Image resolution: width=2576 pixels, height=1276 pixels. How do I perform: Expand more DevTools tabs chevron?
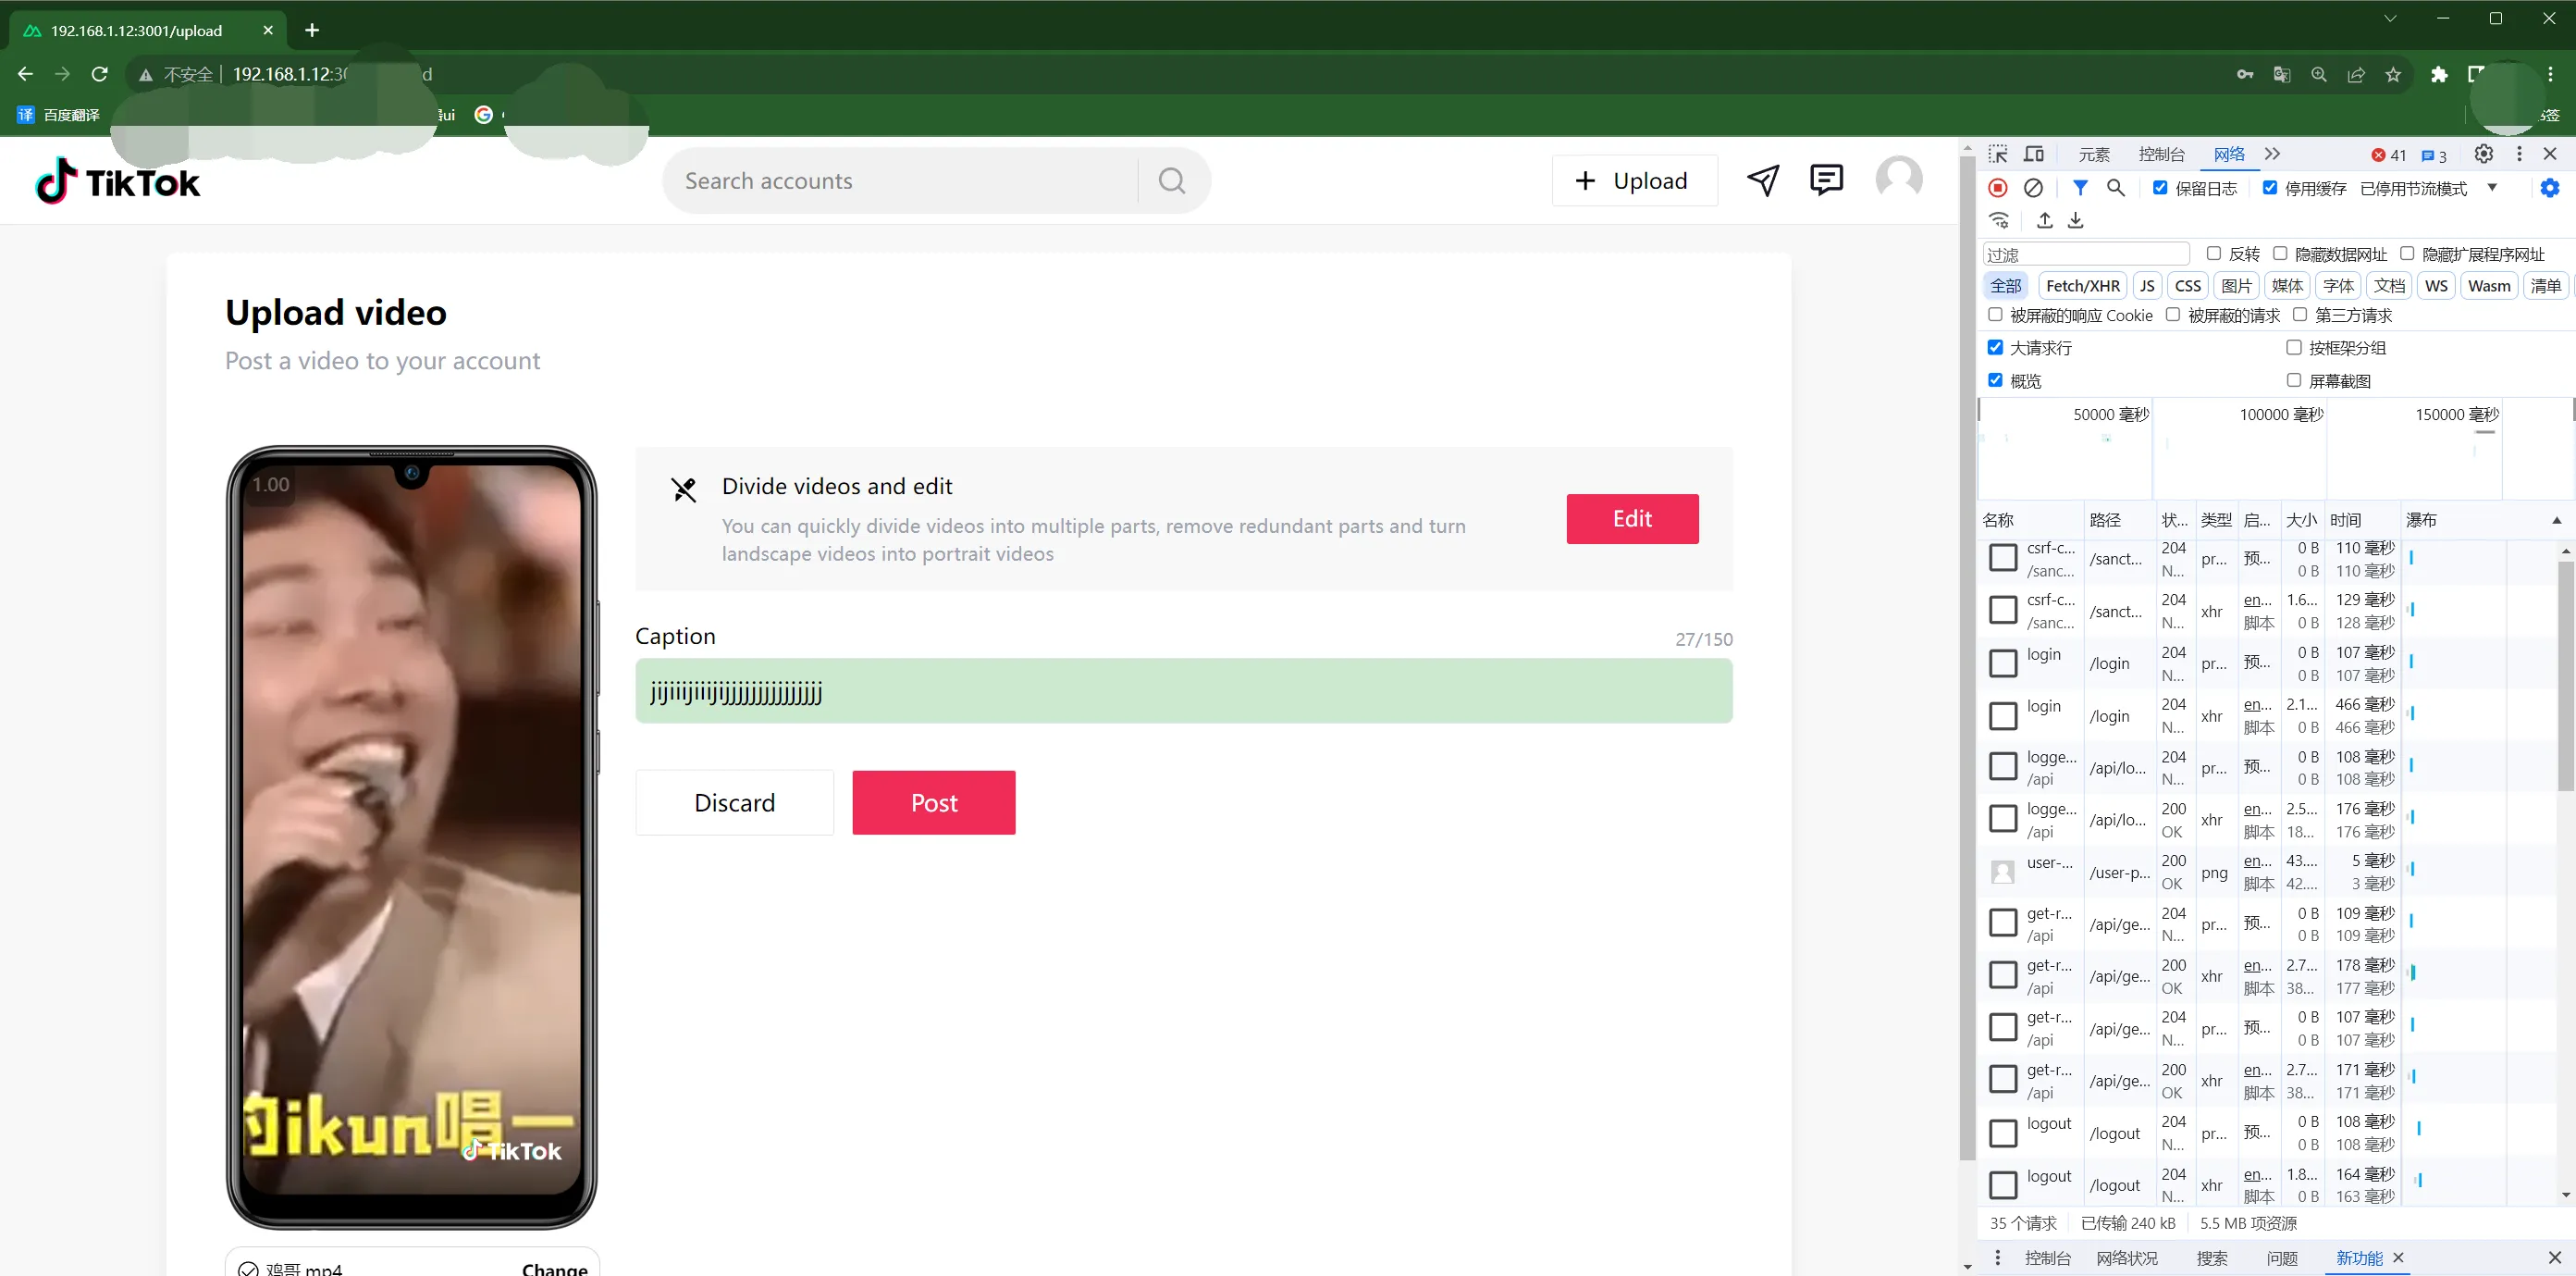2273,154
